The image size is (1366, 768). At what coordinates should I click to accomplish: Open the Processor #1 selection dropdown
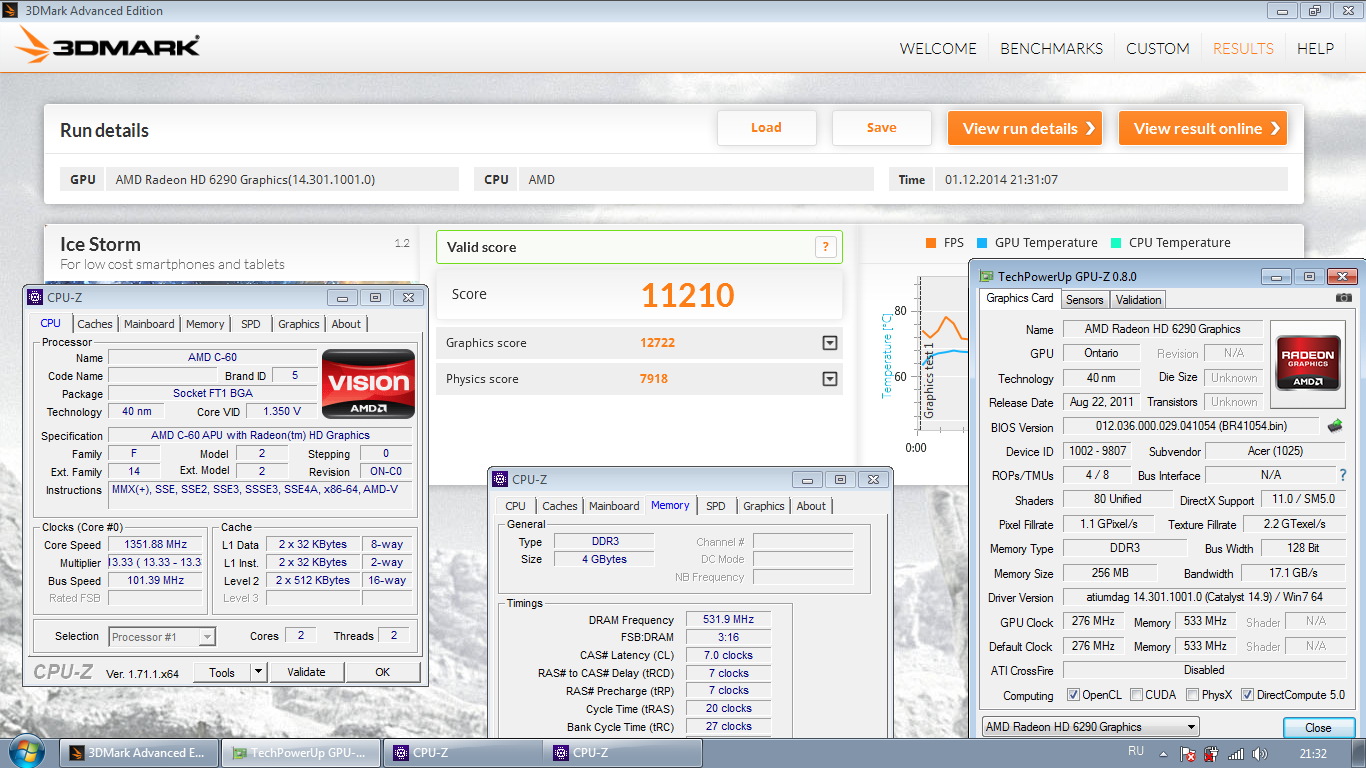click(x=162, y=636)
